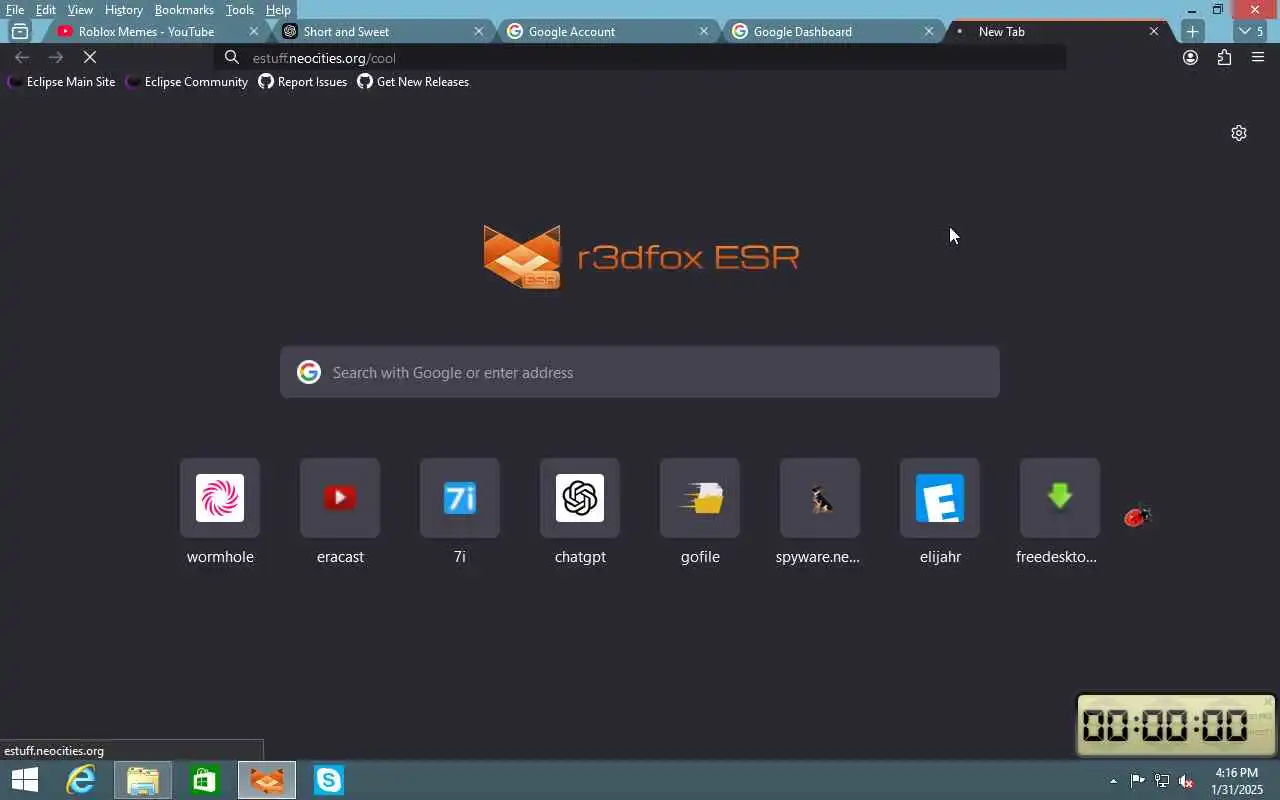Open the Windows Start button

[x=24, y=780]
